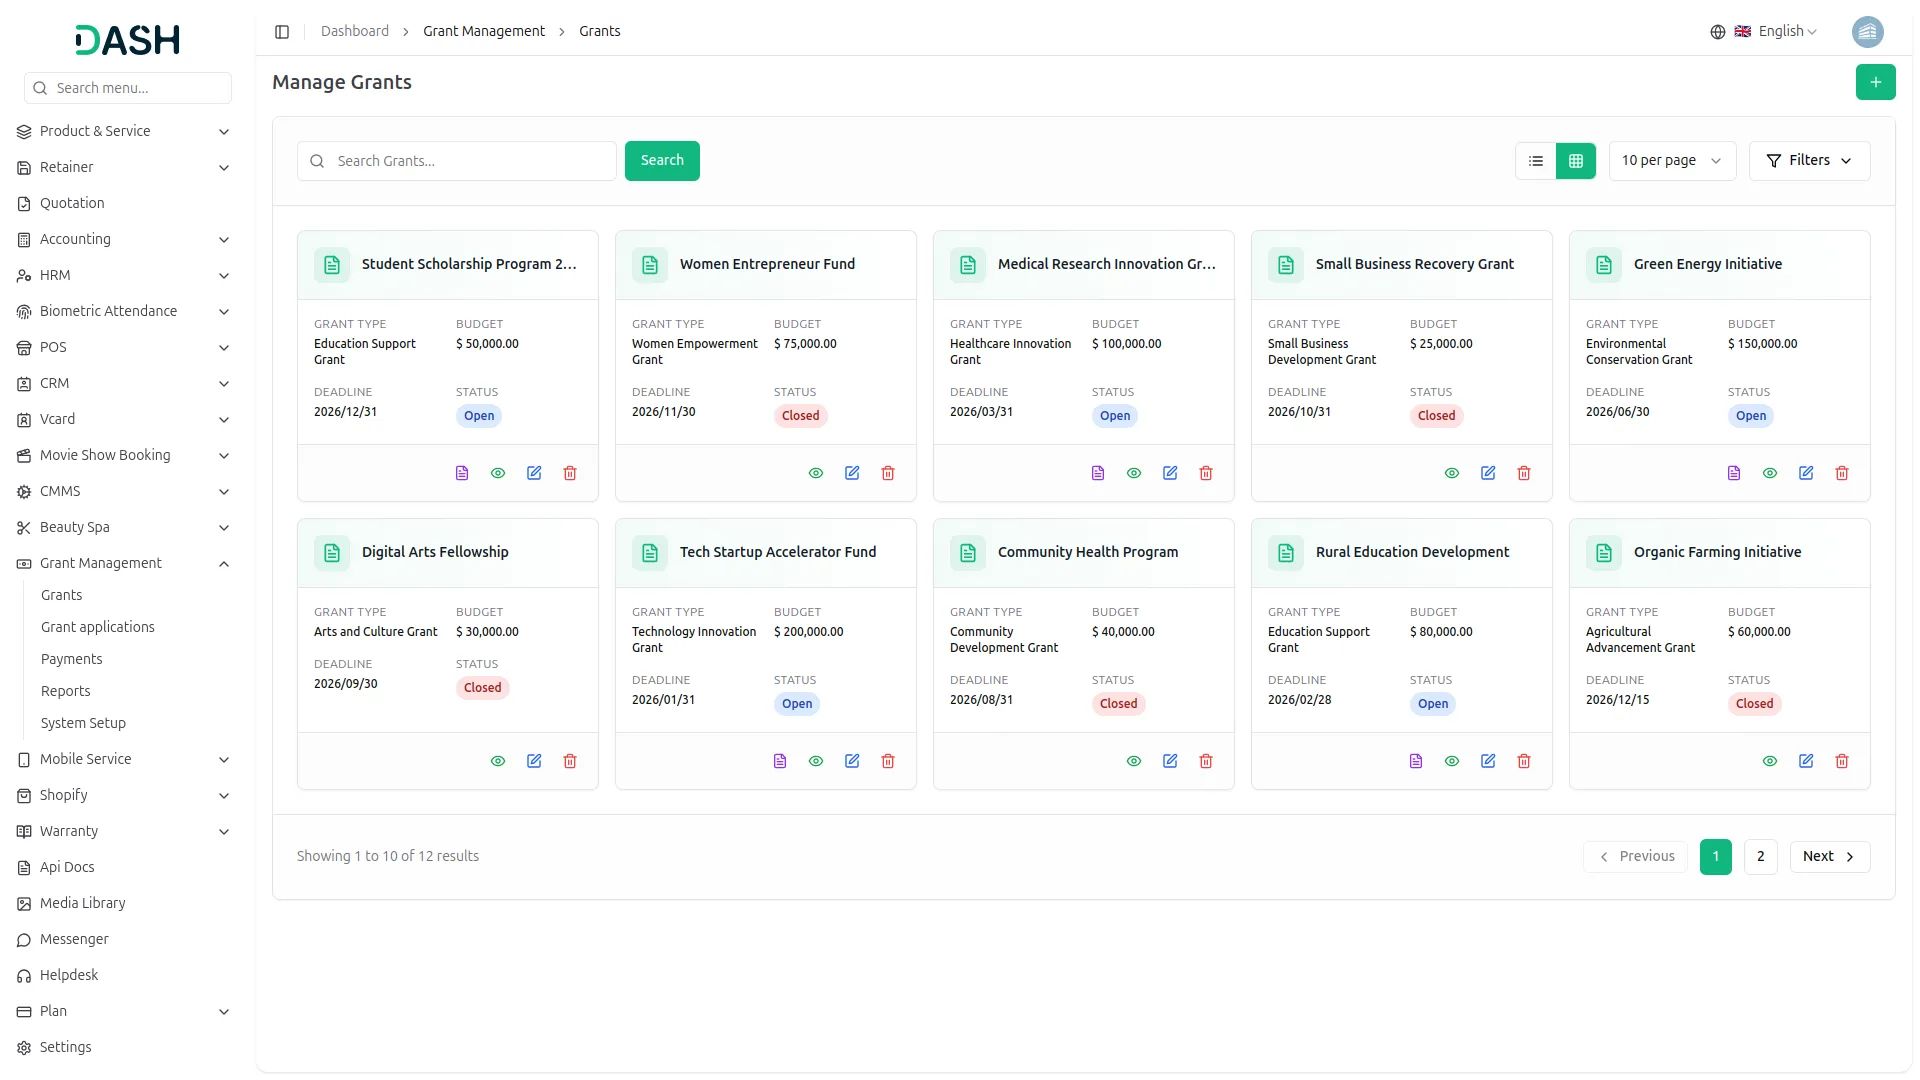
Task: View the Student Scholarship Program grant details
Action: point(498,473)
